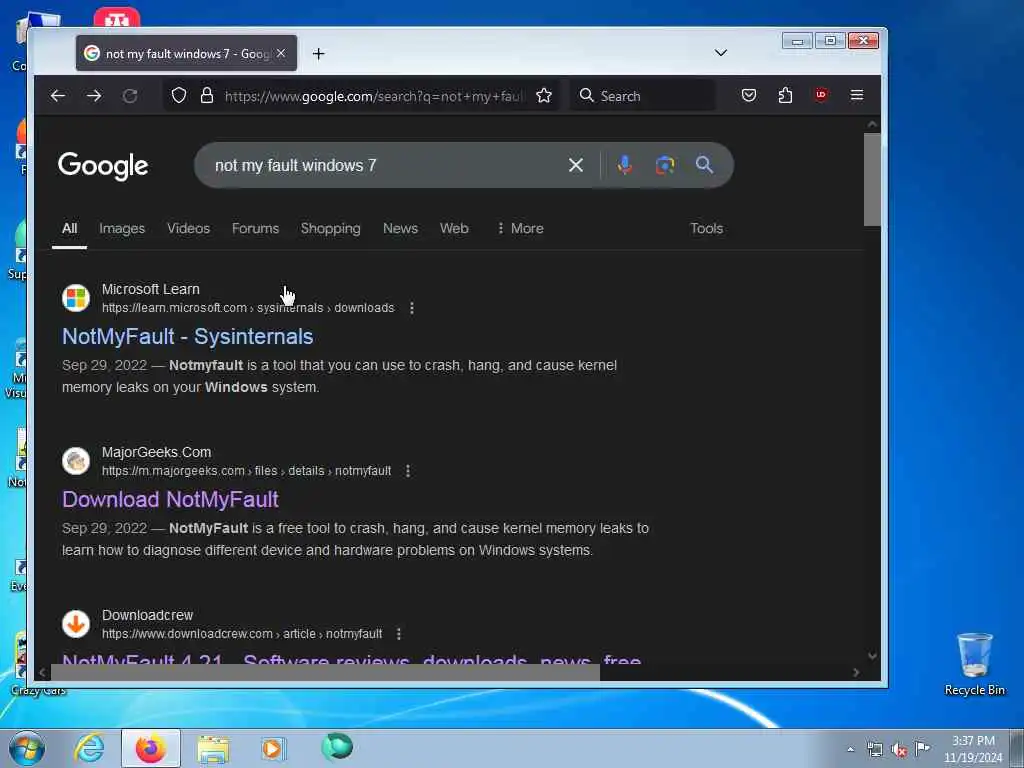This screenshot has width=1024, height=768.
Task: Click the Microsoft Learn favicon
Action: pyautogui.click(x=76, y=298)
